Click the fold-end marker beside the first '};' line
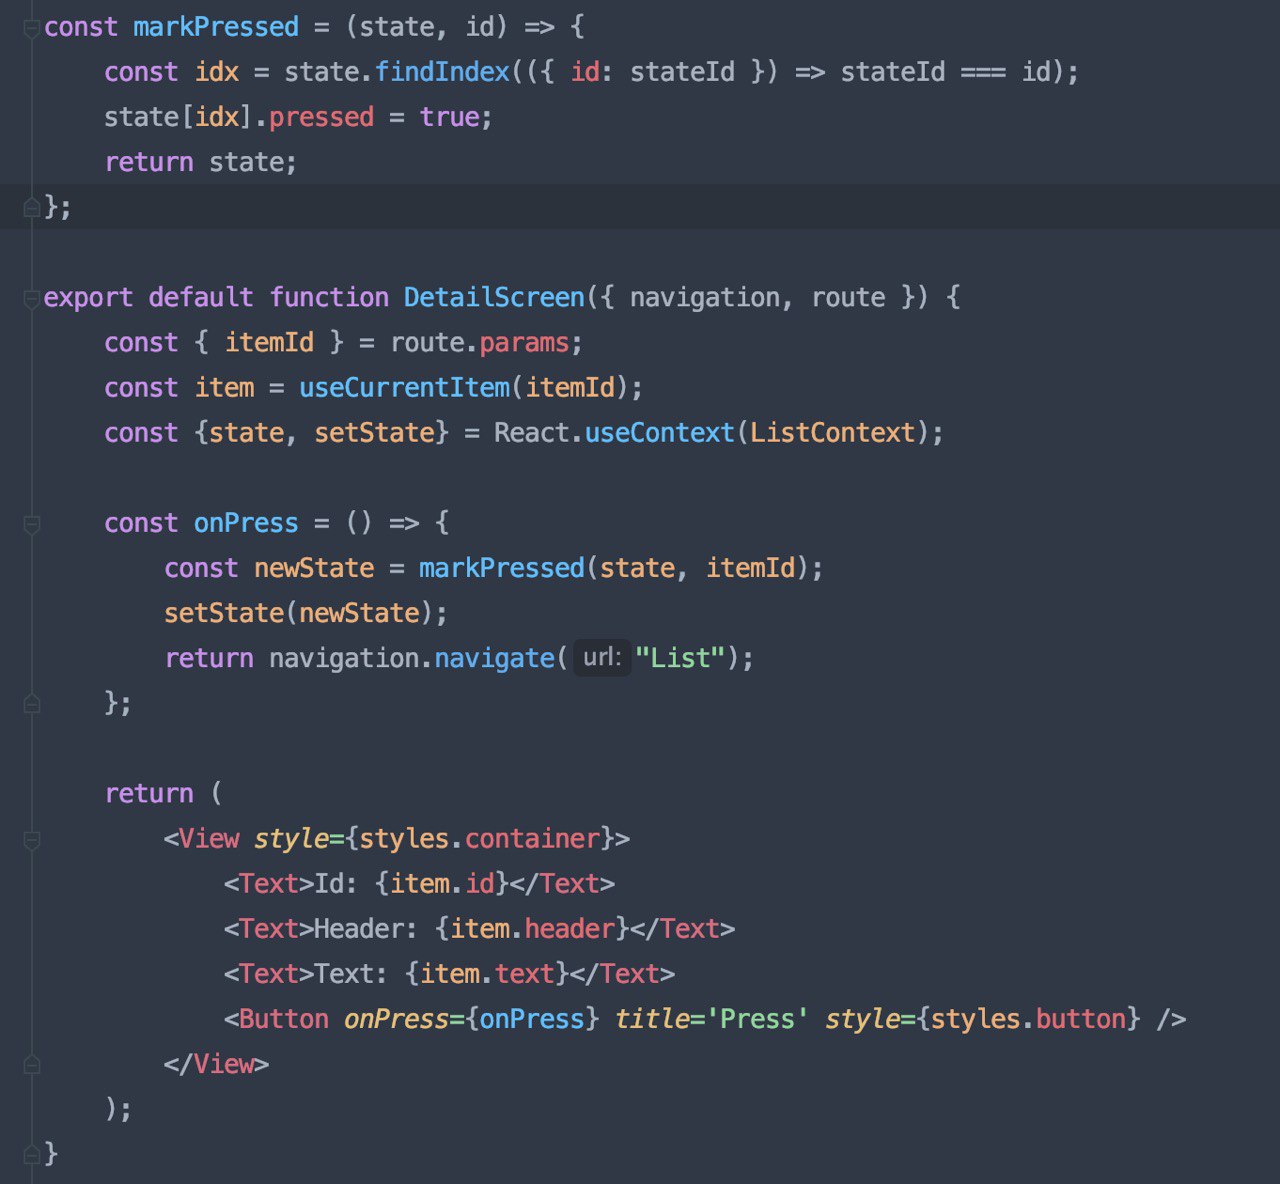This screenshot has height=1184, width=1280. (32, 207)
